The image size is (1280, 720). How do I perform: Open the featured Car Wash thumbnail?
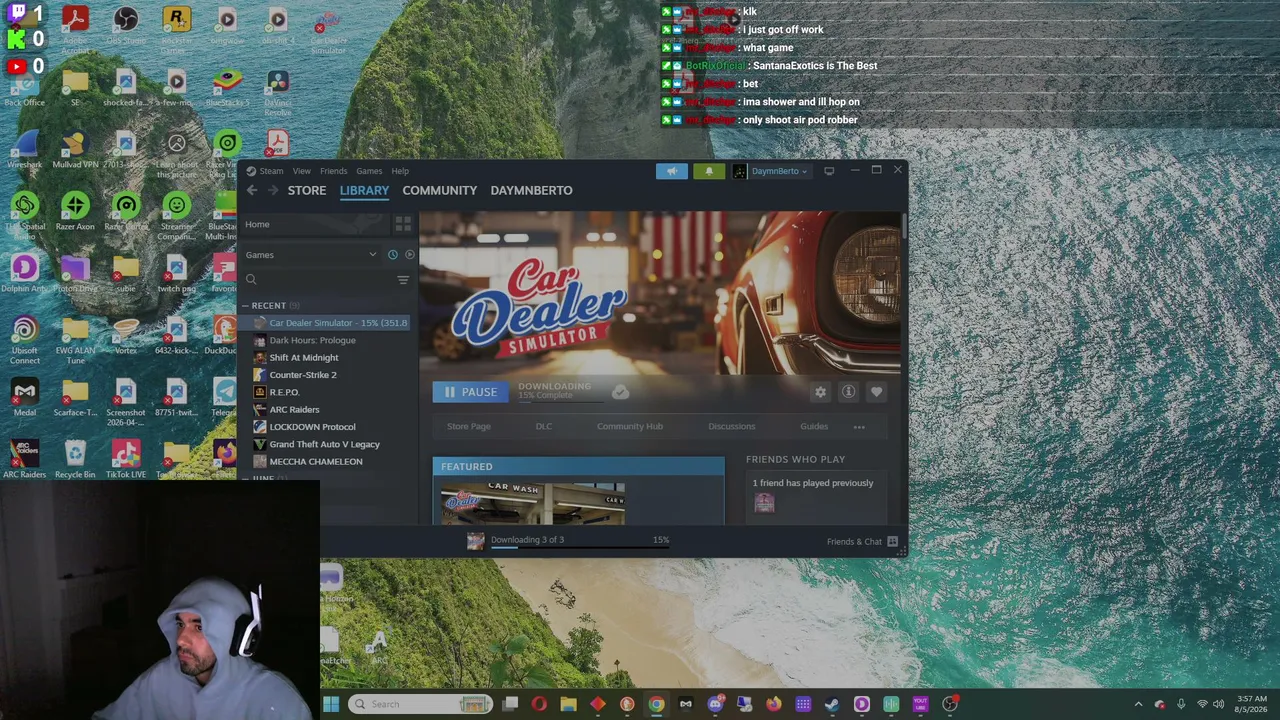(533, 503)
